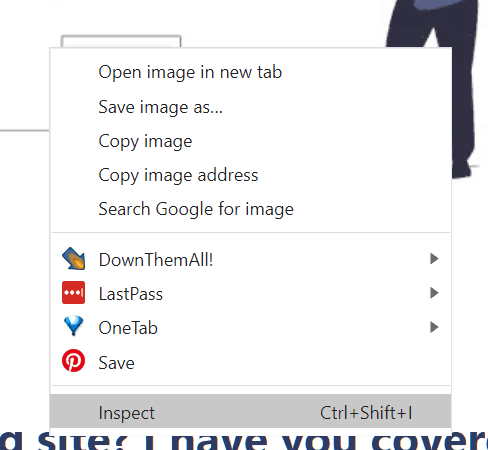Click the input box behind the menu

121,41
